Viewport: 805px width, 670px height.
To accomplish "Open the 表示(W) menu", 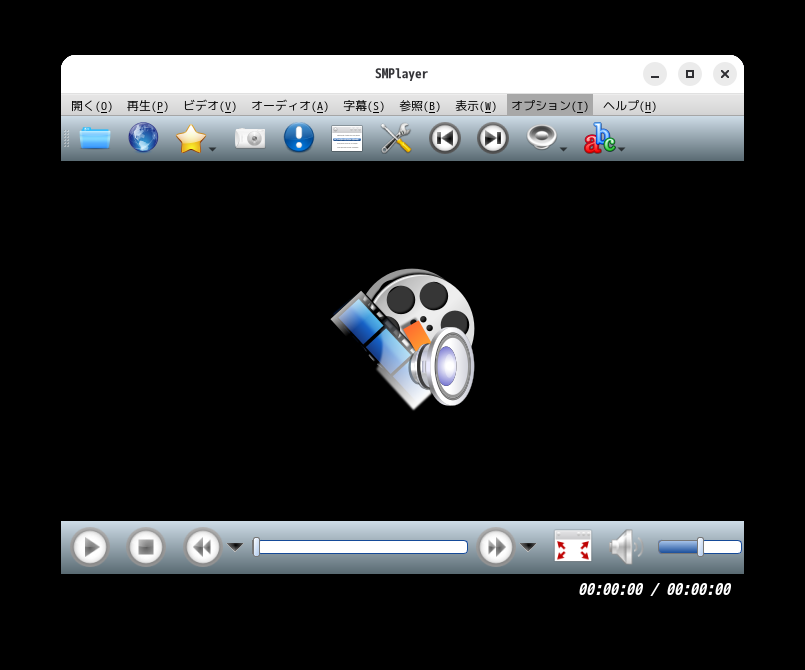I will 475,106.
